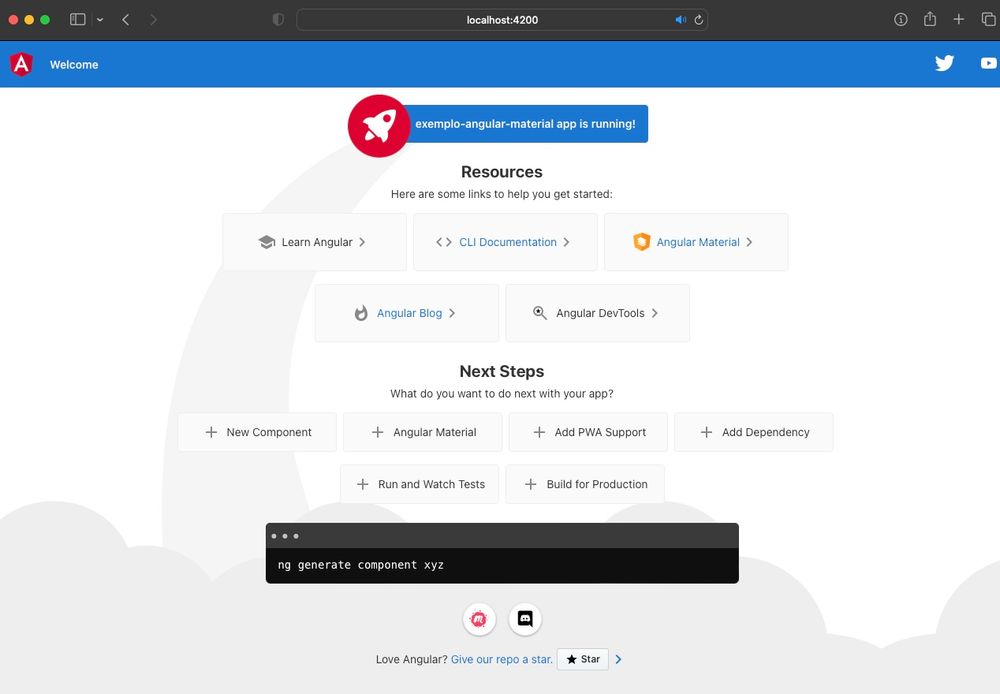
Task: Click the red rocket icon badge
Action: click(378, 125)
